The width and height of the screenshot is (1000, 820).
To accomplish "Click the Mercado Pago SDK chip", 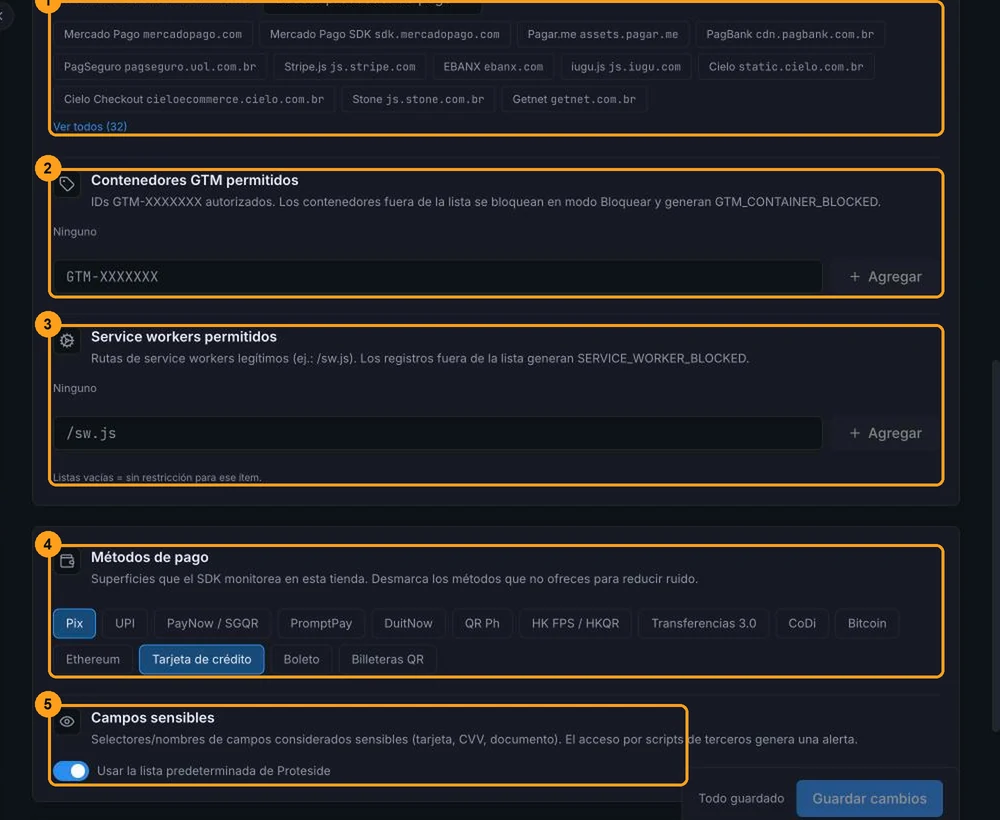I will 385,34.
